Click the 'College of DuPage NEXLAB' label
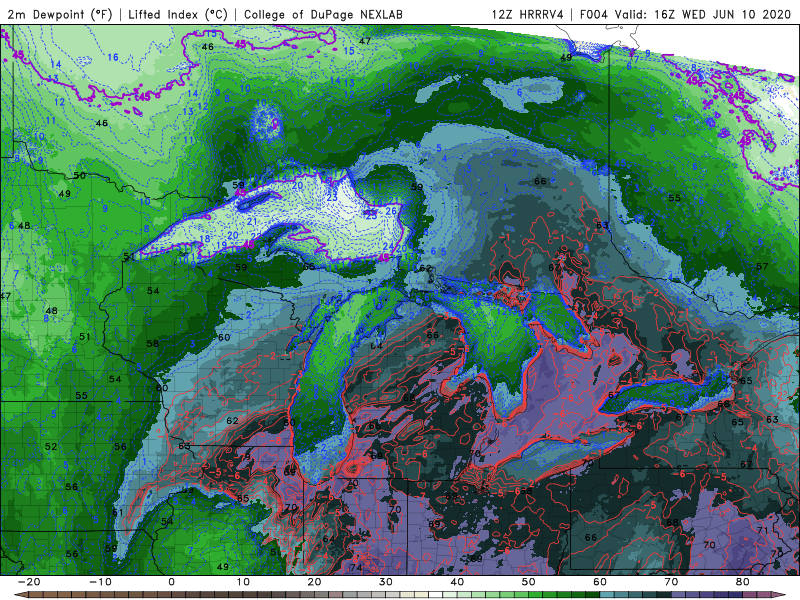The width and height of the screenshot is (800, 600). pyautogui.click(x=323, y=14)
